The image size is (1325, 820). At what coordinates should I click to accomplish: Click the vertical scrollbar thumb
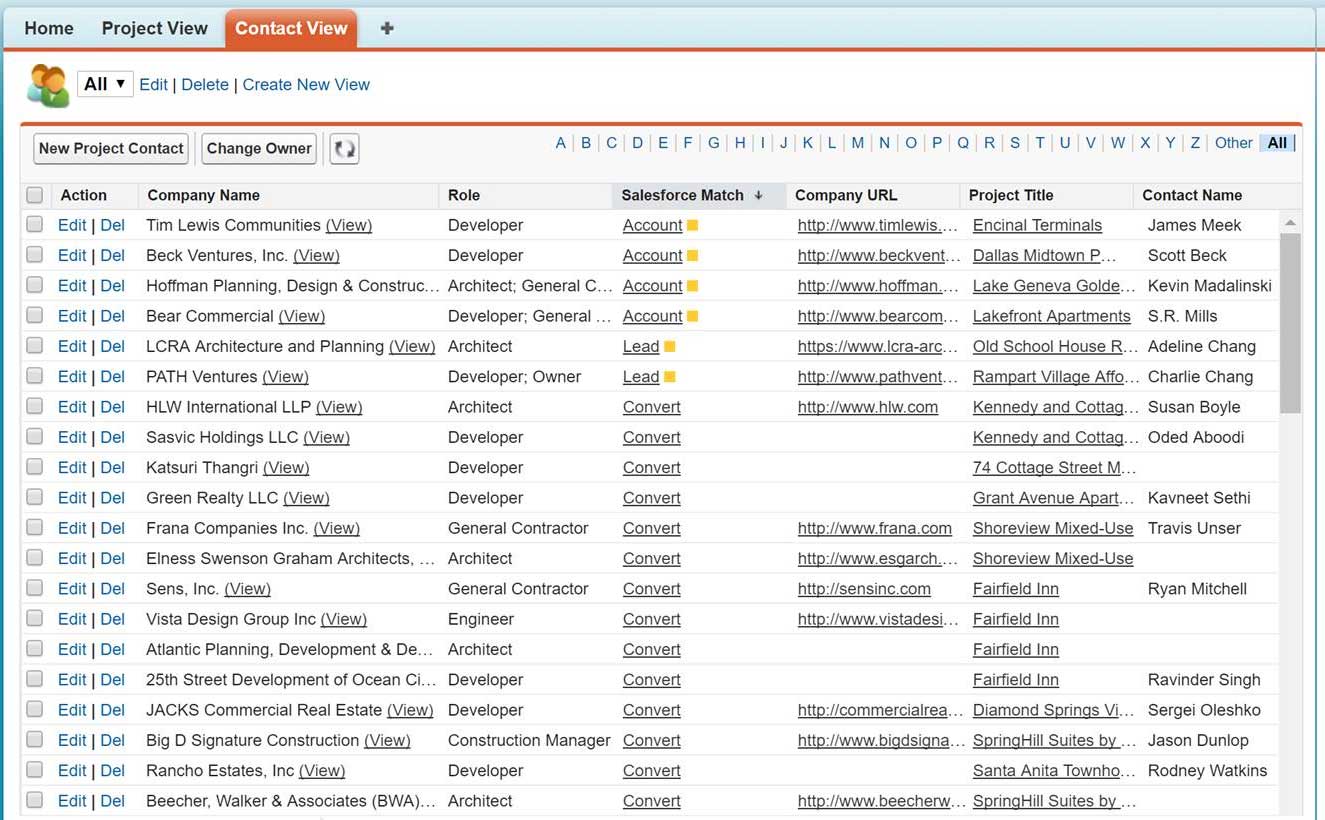(x=1290, y=322)
